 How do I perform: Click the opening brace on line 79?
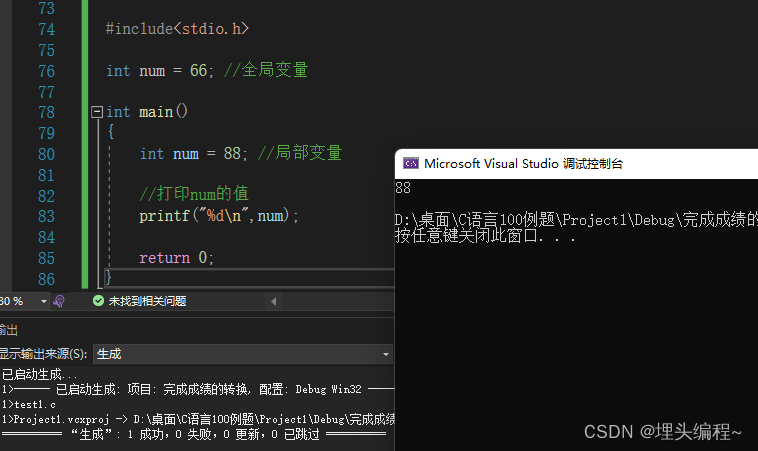pyautogui.click(x=111, y=131)
